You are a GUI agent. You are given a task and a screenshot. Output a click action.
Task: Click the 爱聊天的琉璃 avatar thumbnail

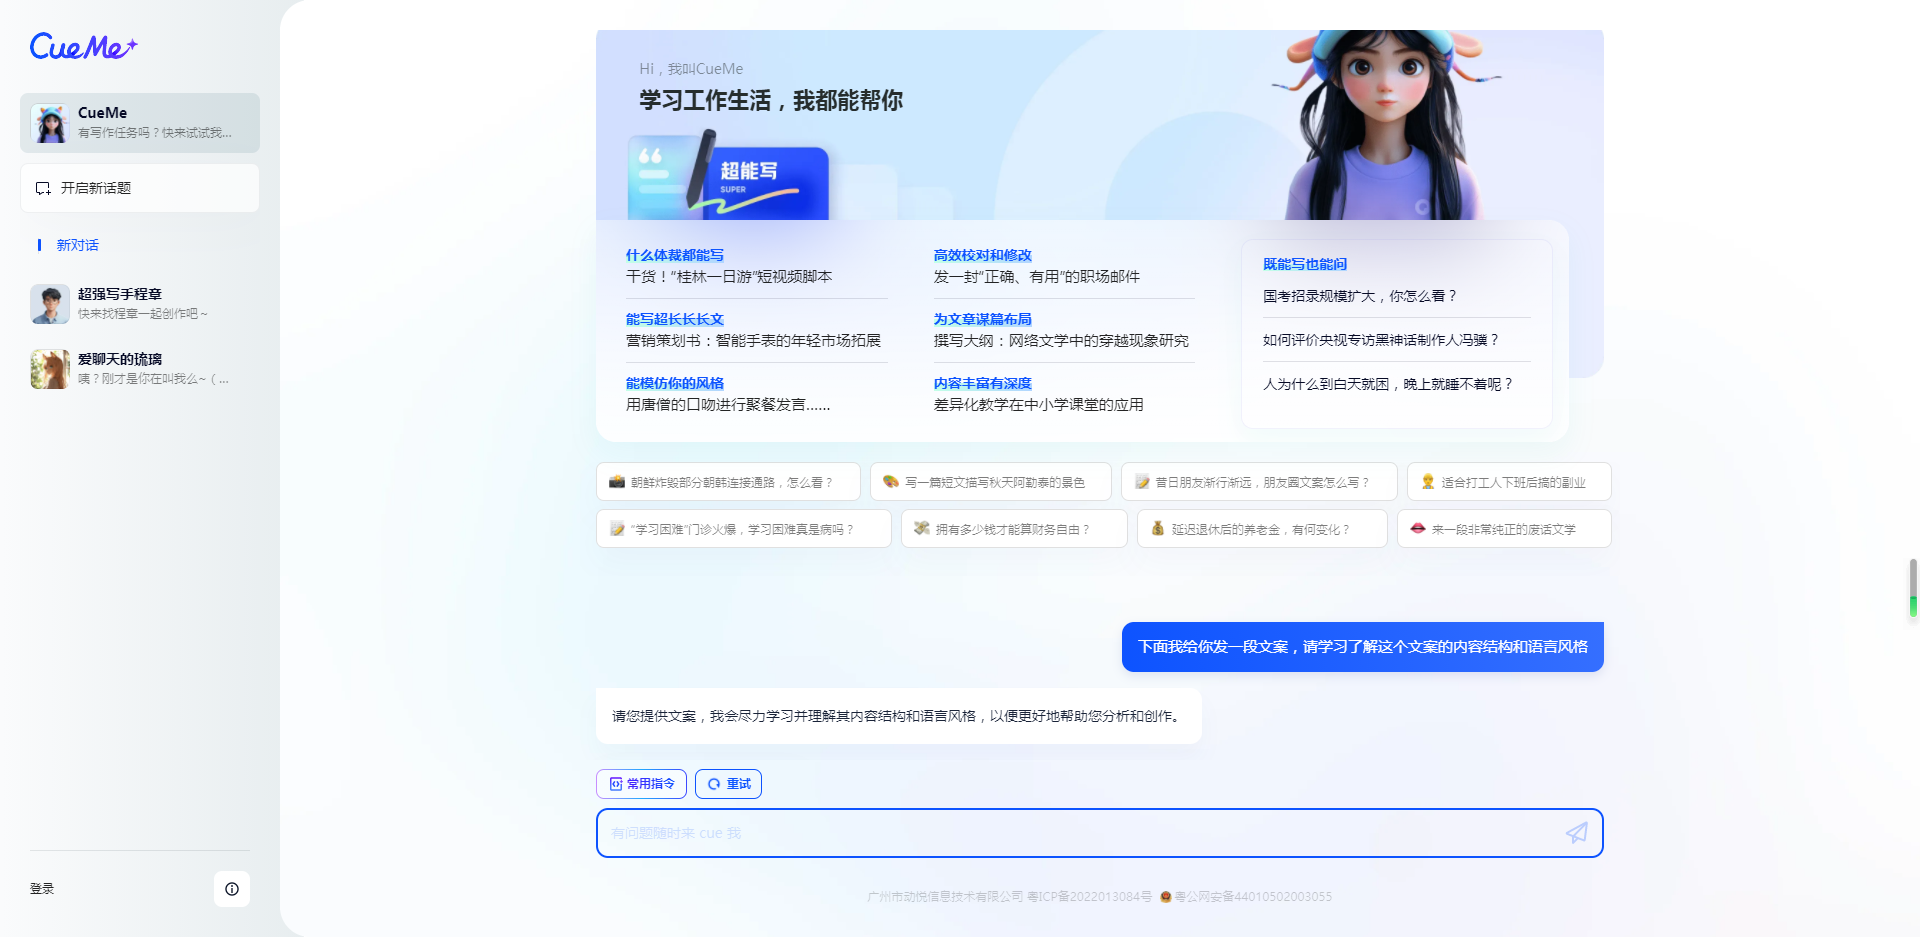tap(50, 369)
